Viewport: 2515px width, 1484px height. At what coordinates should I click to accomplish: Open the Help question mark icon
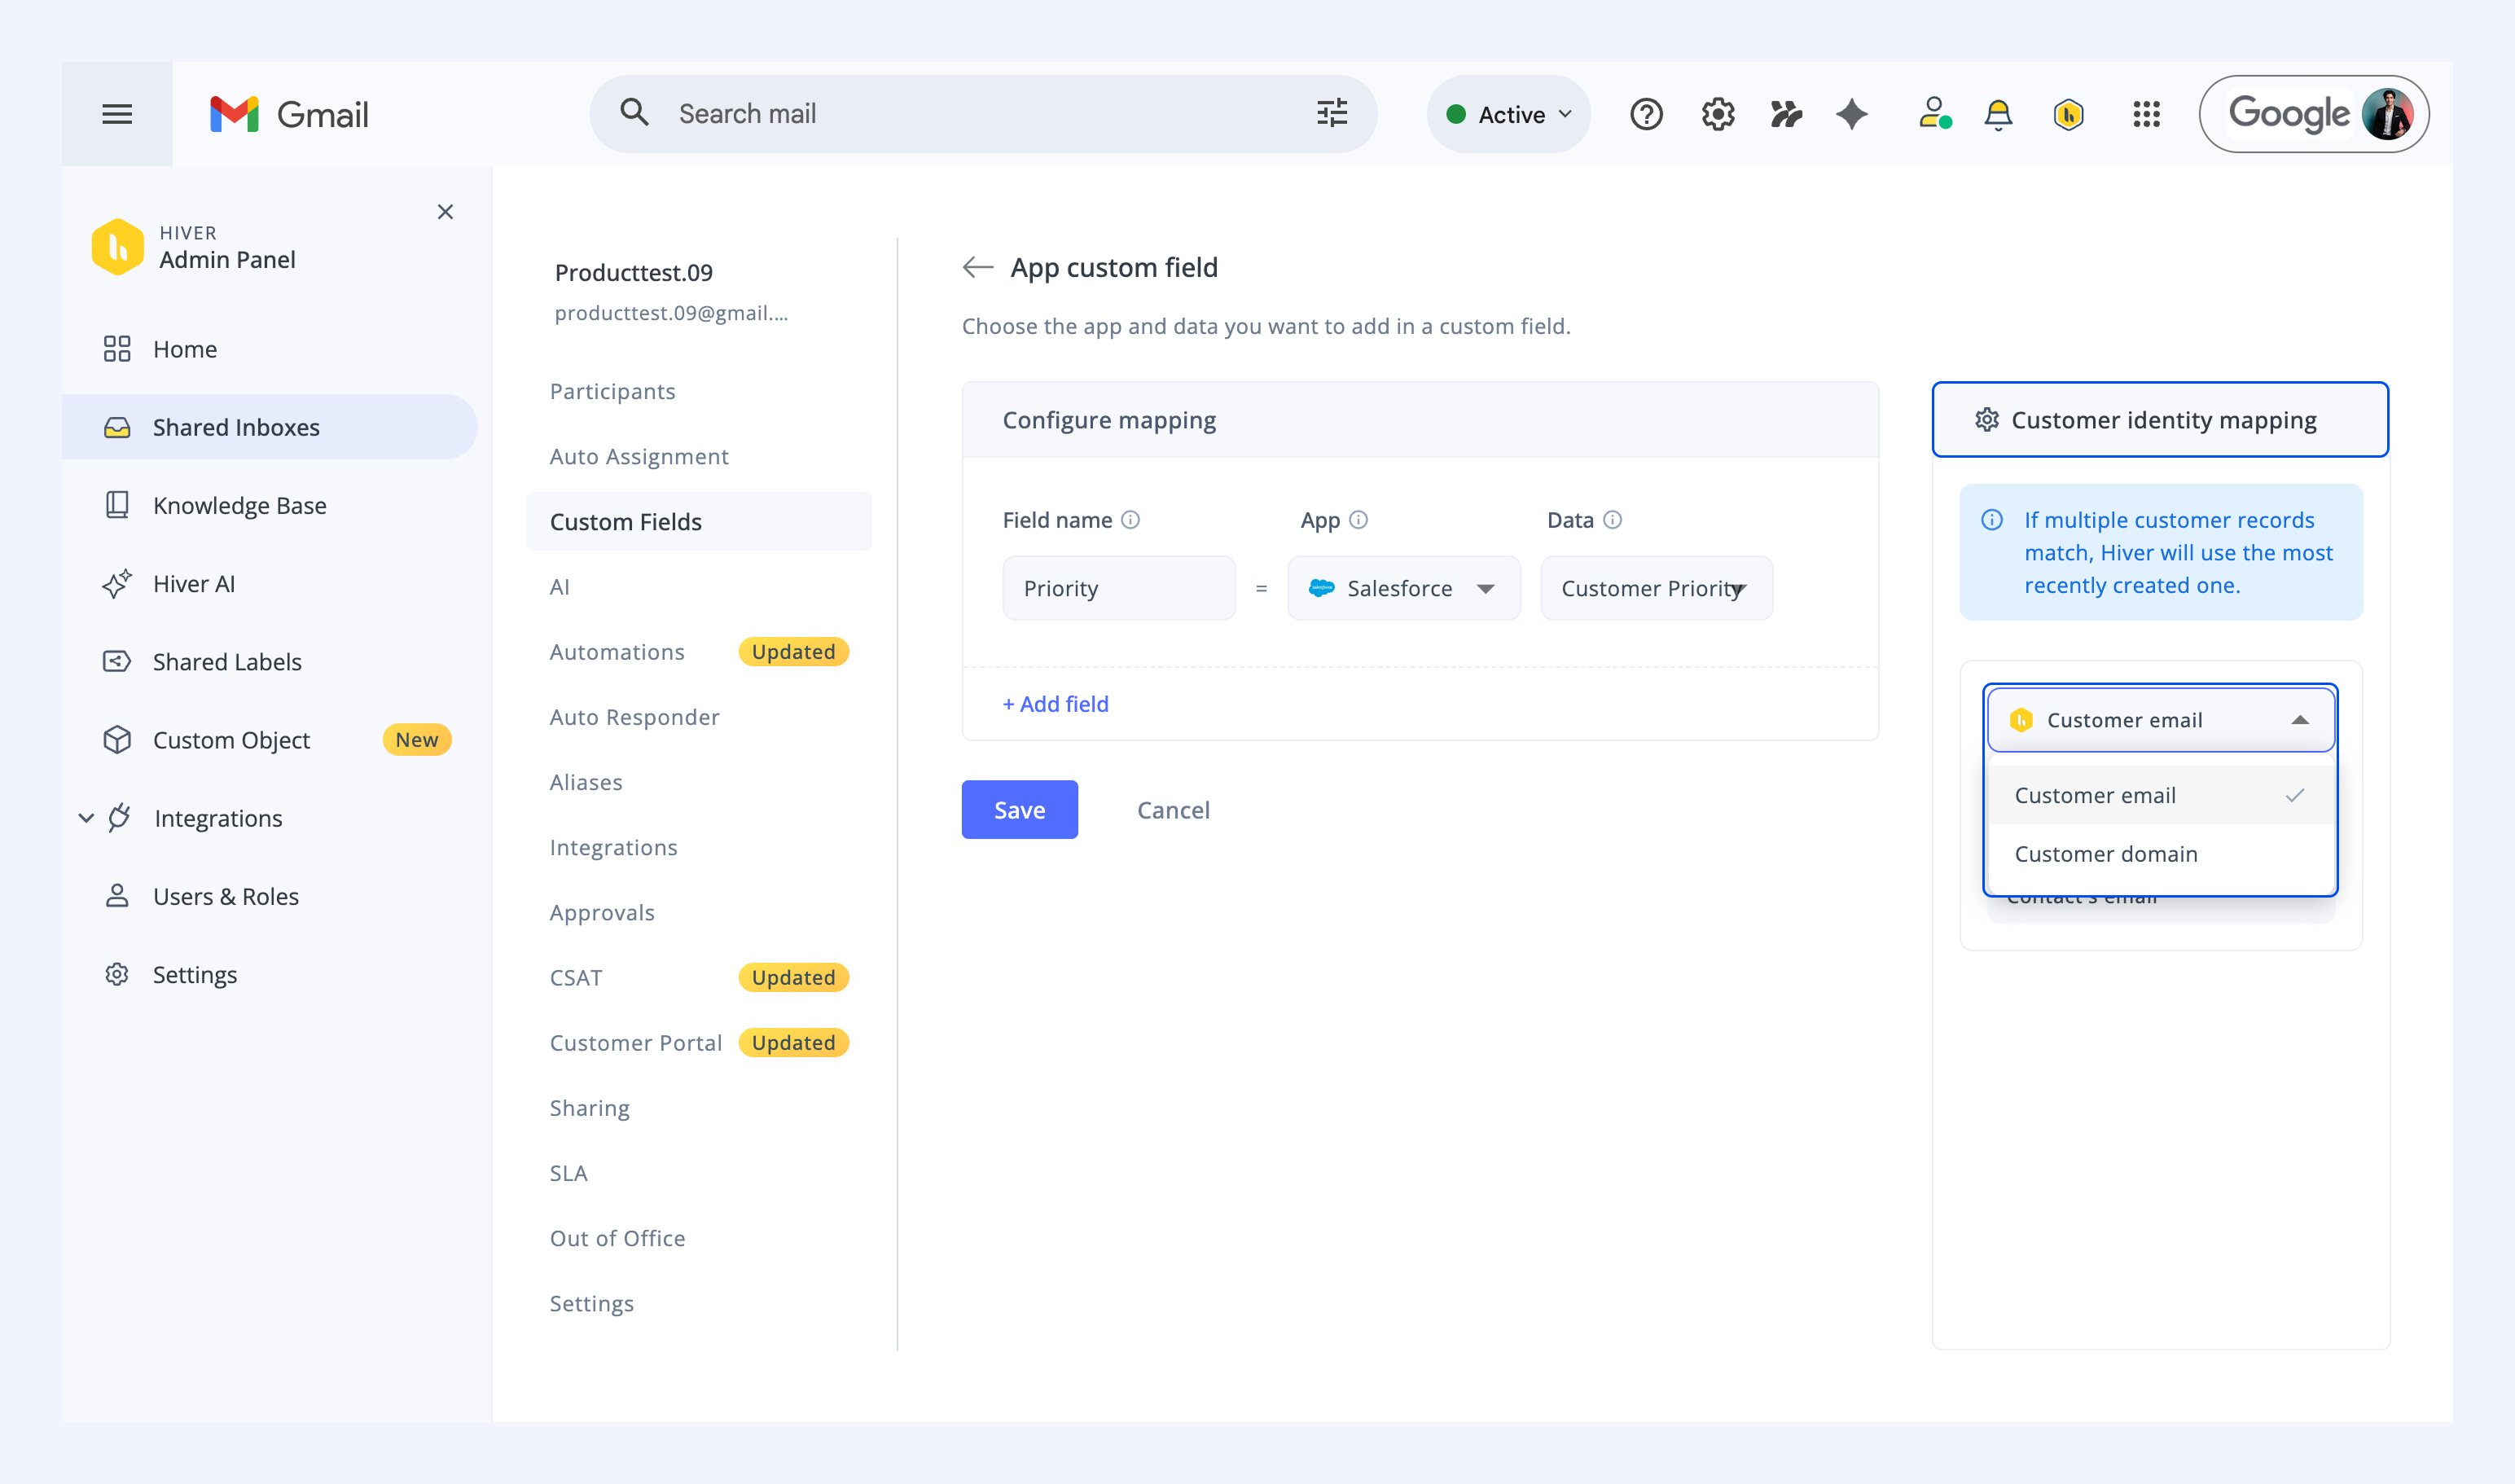pos(1646,114)
